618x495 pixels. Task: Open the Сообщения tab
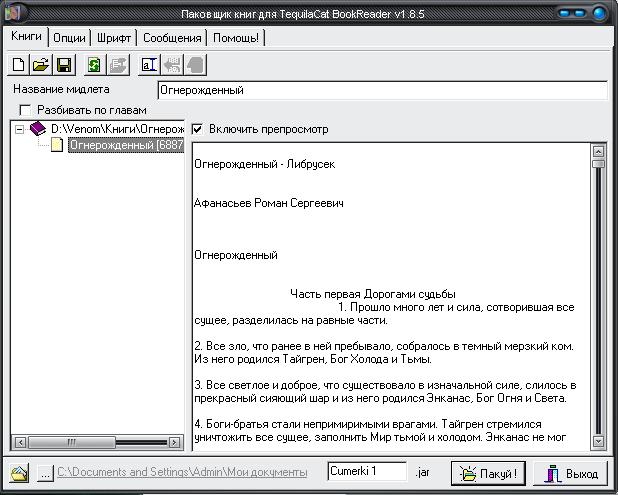tap(172, 38)
